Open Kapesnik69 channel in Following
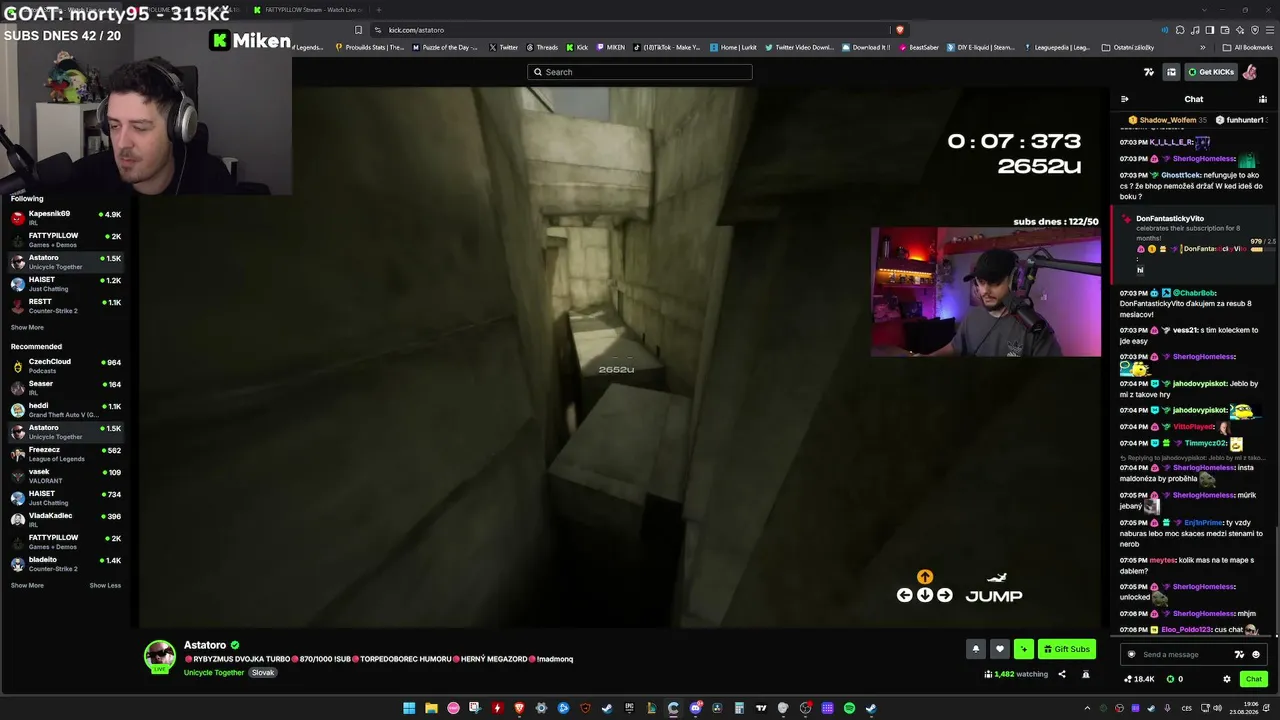1280x720 pixels. click(66, 218)
